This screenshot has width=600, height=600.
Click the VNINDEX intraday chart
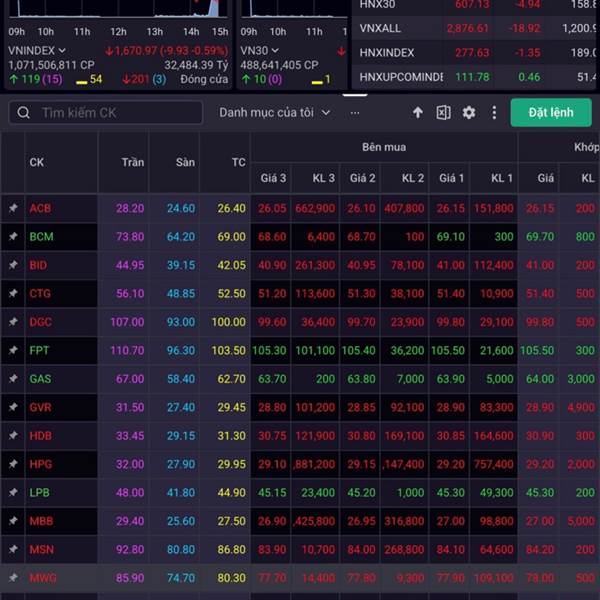(118, 8)
